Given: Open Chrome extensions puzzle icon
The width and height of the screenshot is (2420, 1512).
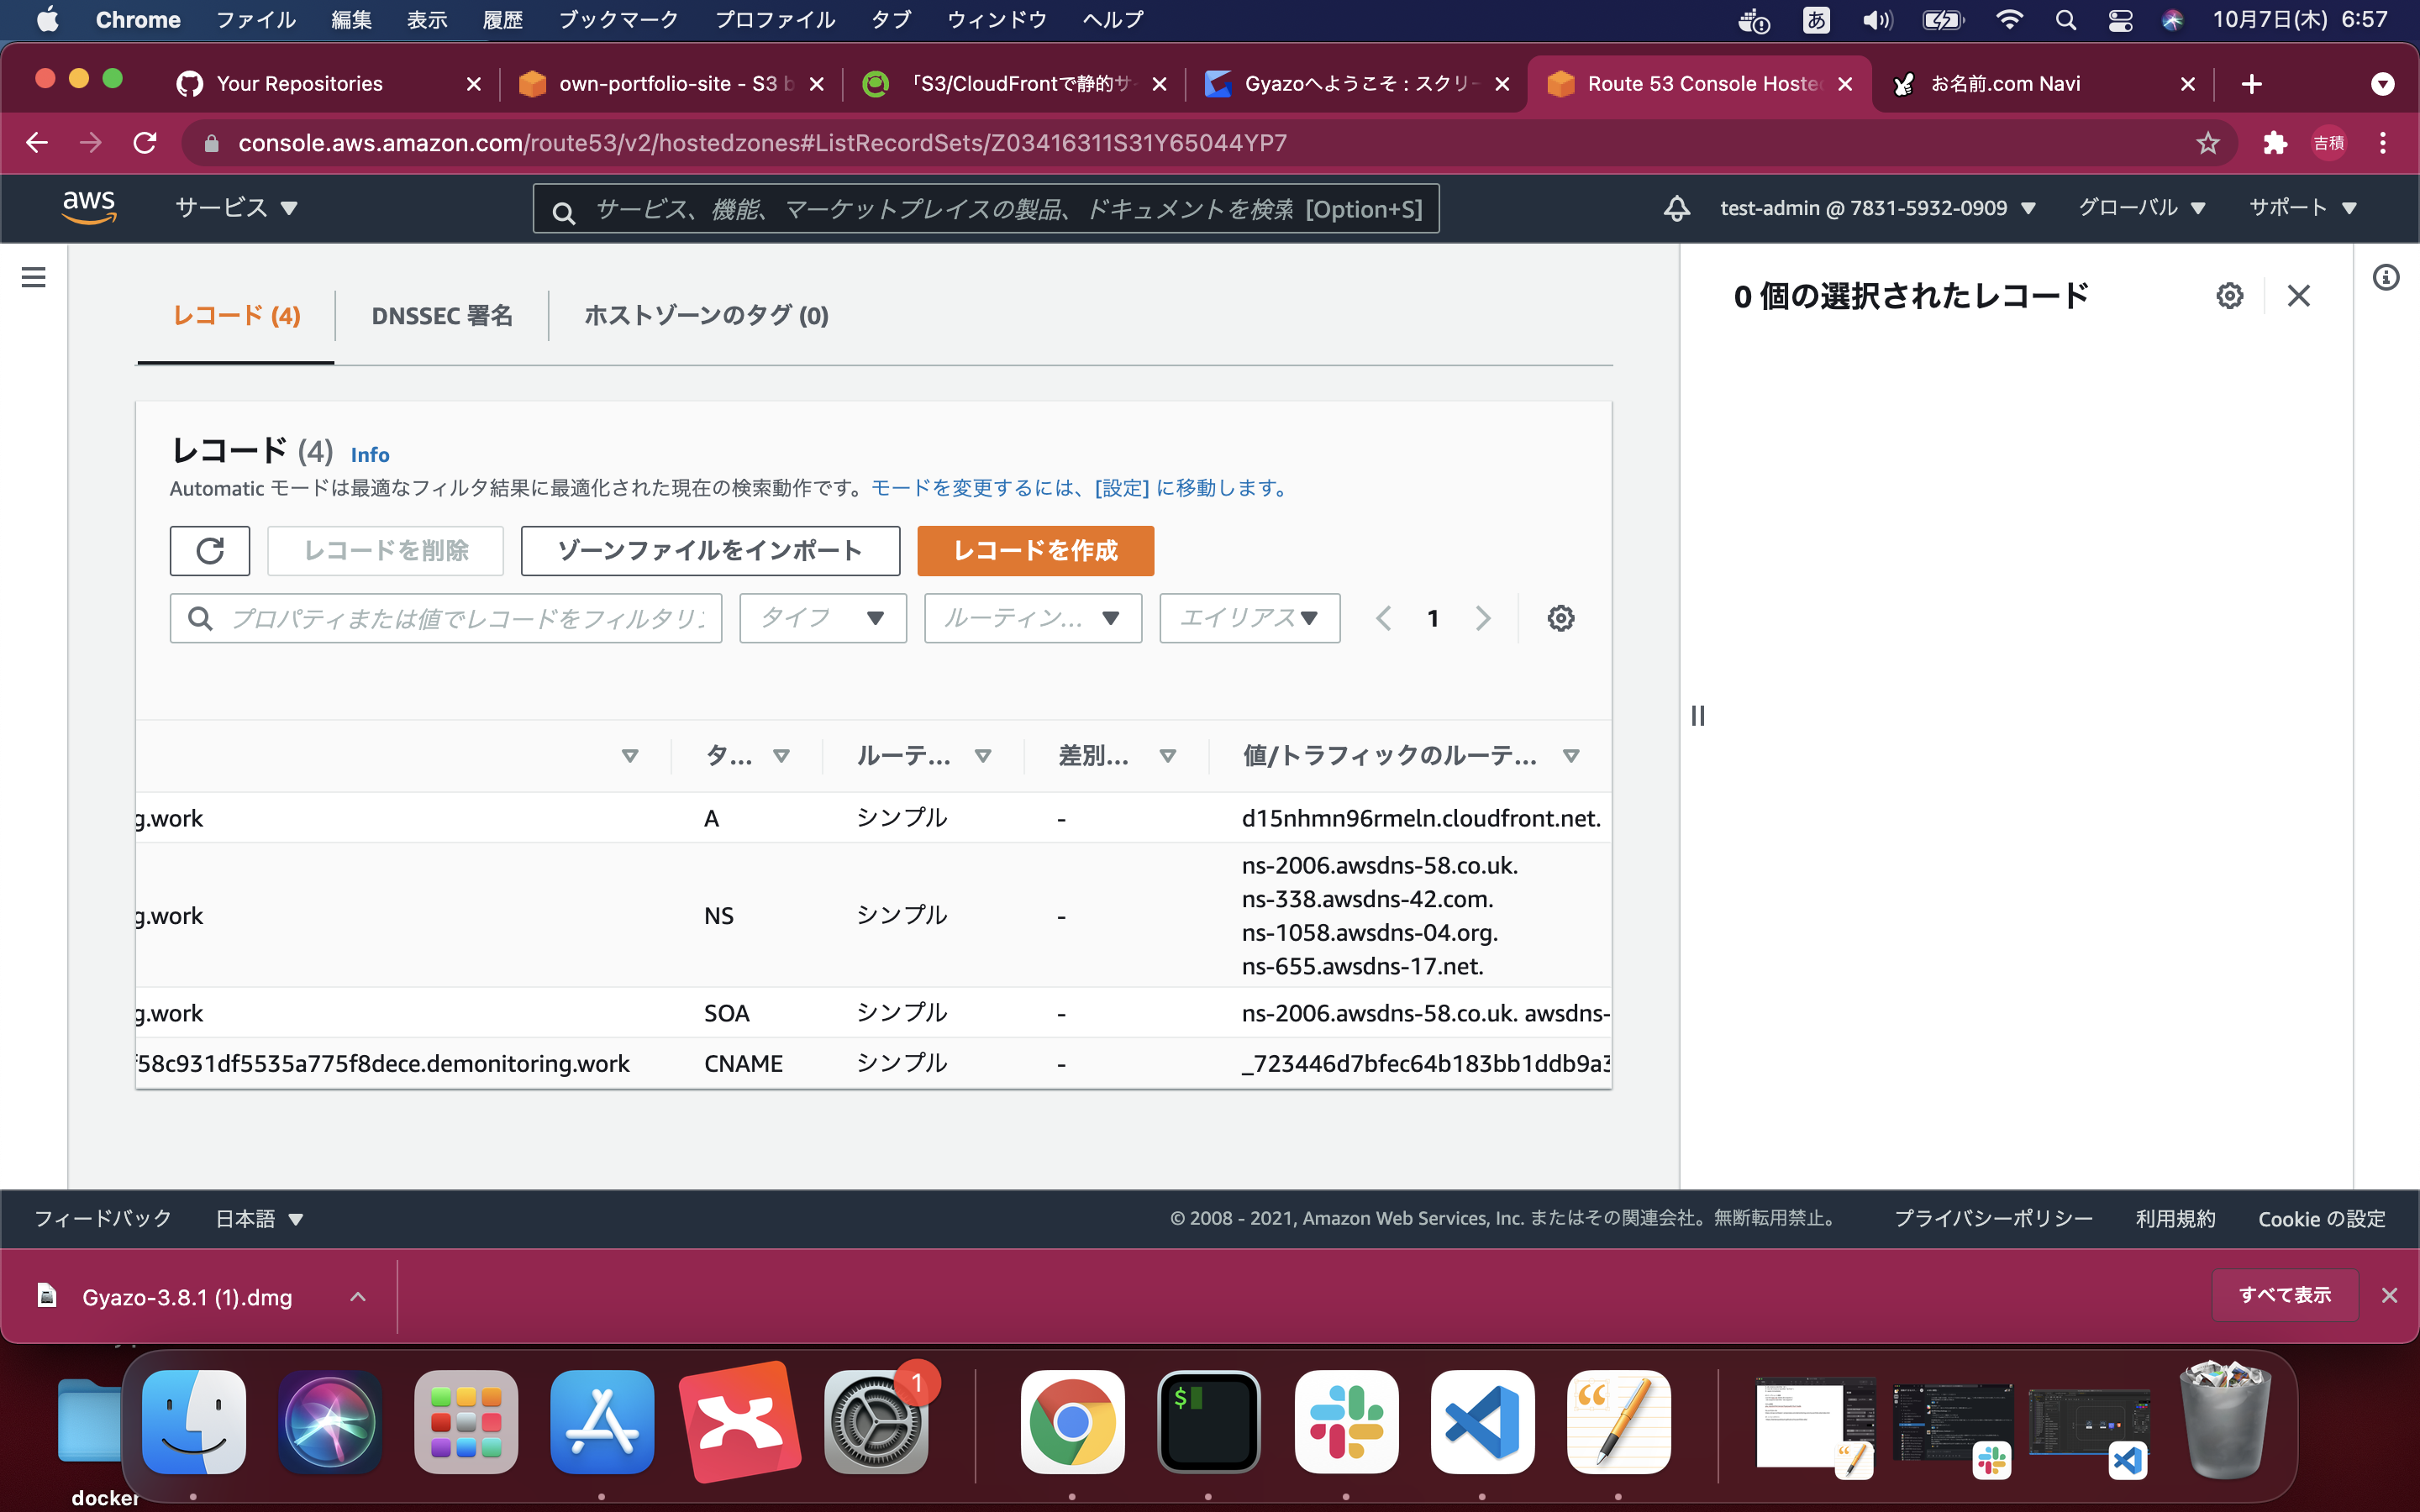Looking at the screenshot, I should [2275, 143].
